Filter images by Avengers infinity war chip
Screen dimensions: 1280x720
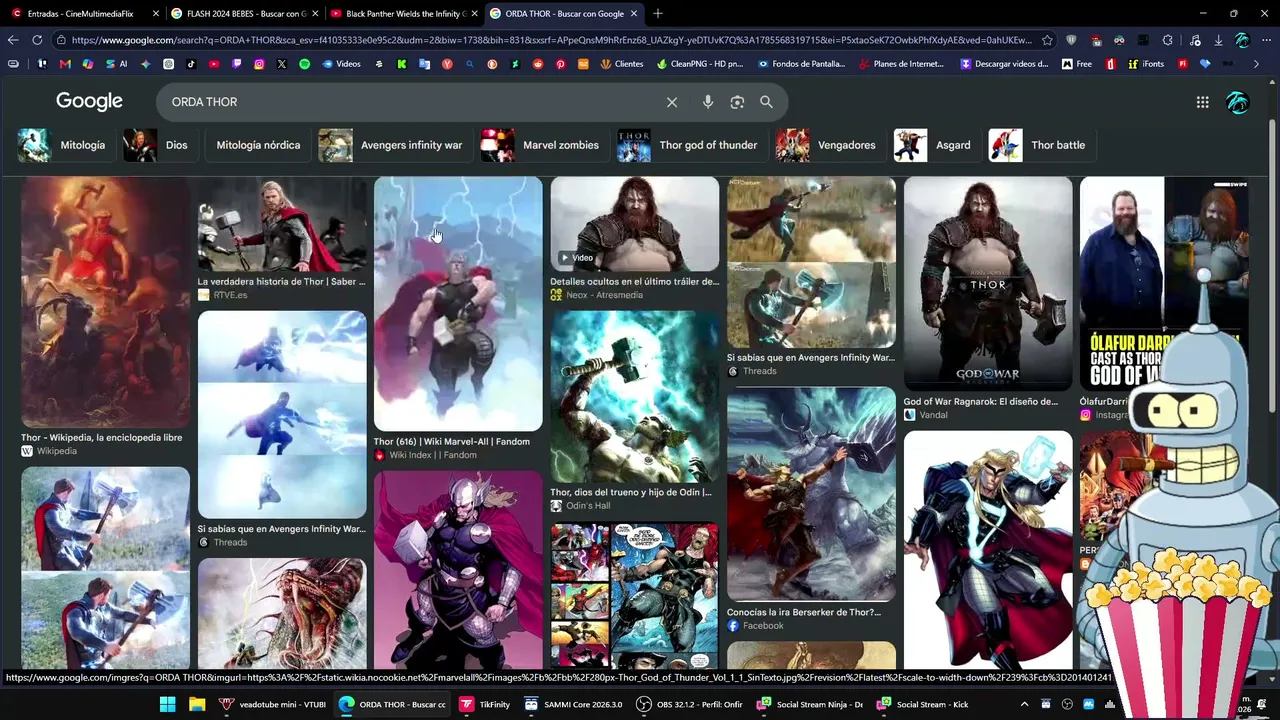(x=394, y=145)
